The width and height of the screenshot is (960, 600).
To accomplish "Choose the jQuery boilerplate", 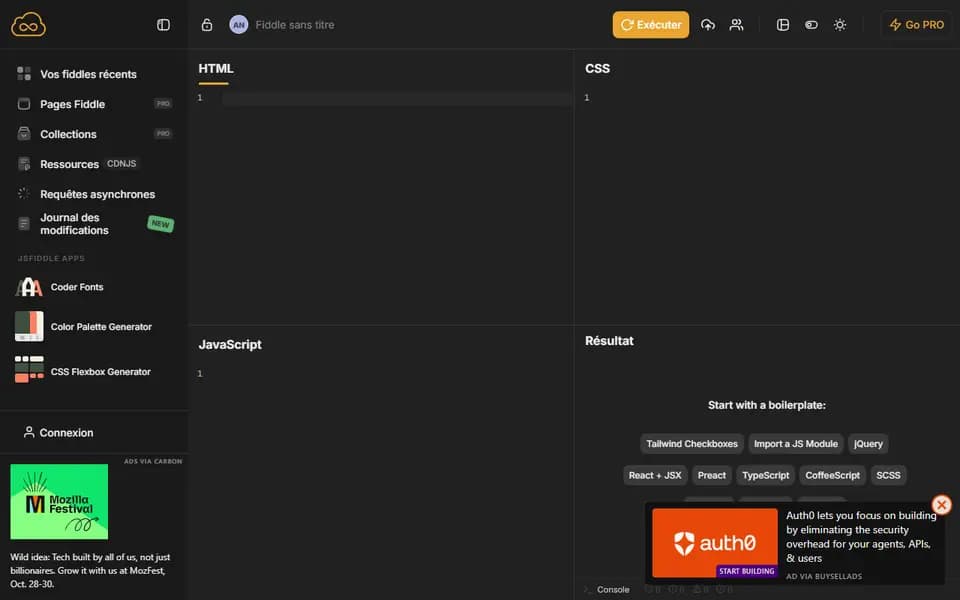I will point(868,444).
